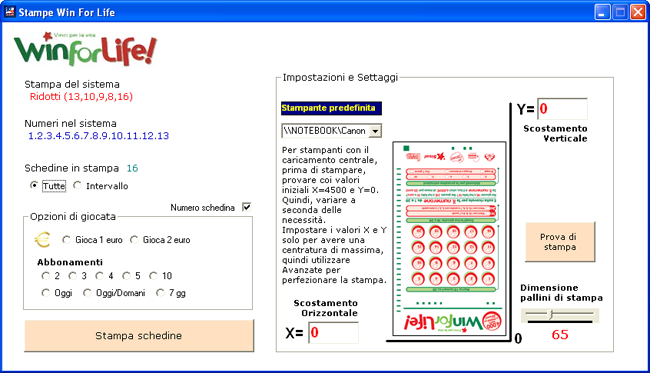Click the app icon in title bar

10,12
